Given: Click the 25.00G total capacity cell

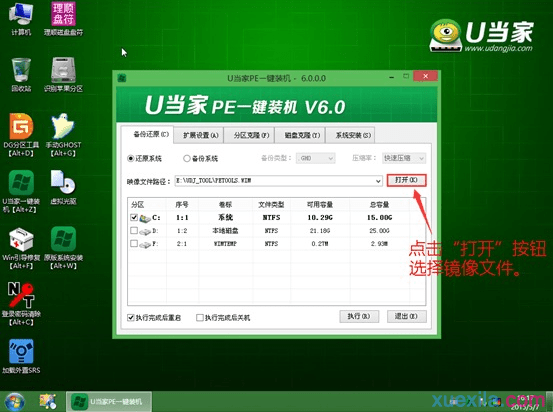Looking at the screenshot, I should tap(379, 231).
